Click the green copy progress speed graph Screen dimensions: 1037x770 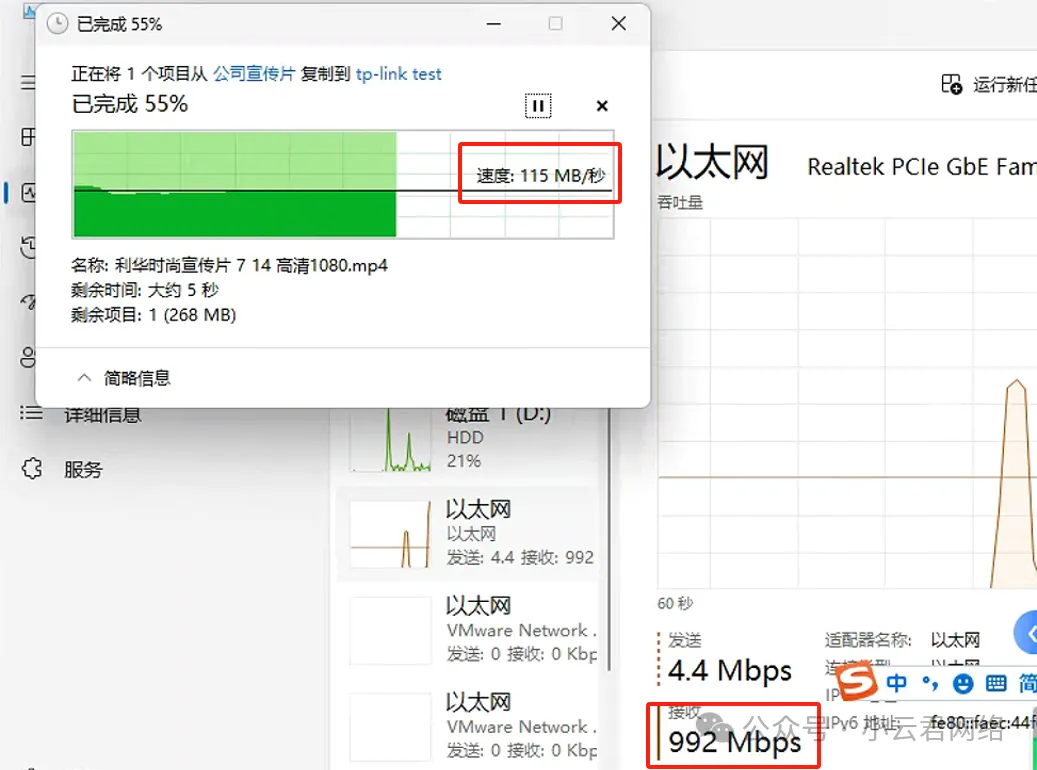[x=235, y=185]
